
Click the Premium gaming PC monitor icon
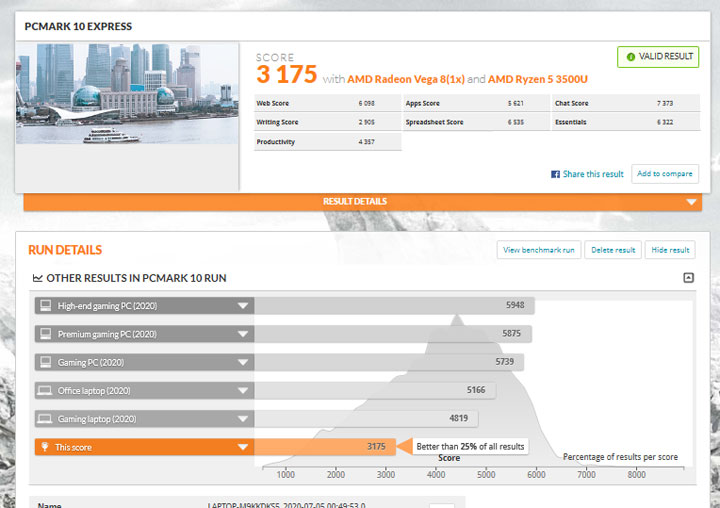pos(45,334)
